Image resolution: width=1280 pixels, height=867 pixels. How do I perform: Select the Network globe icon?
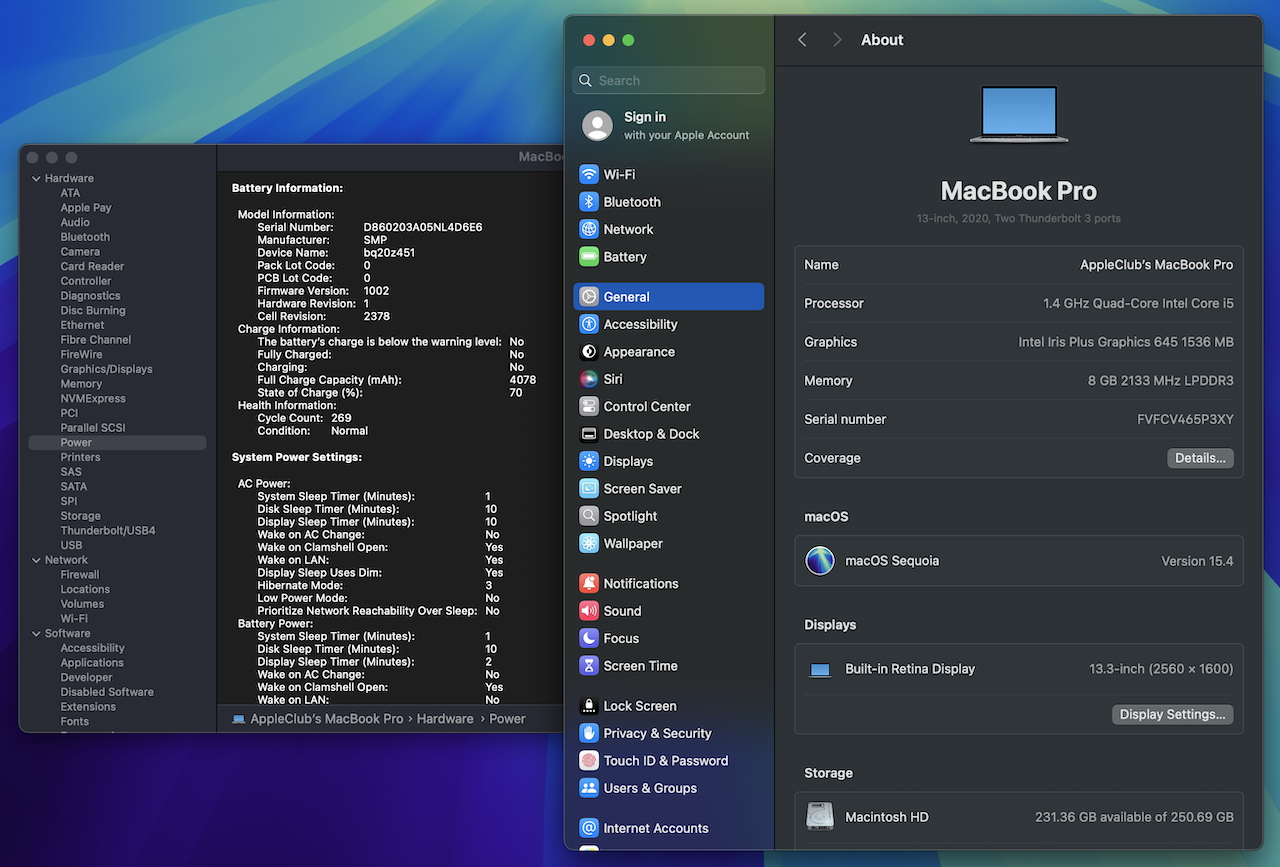pos(589,229)
